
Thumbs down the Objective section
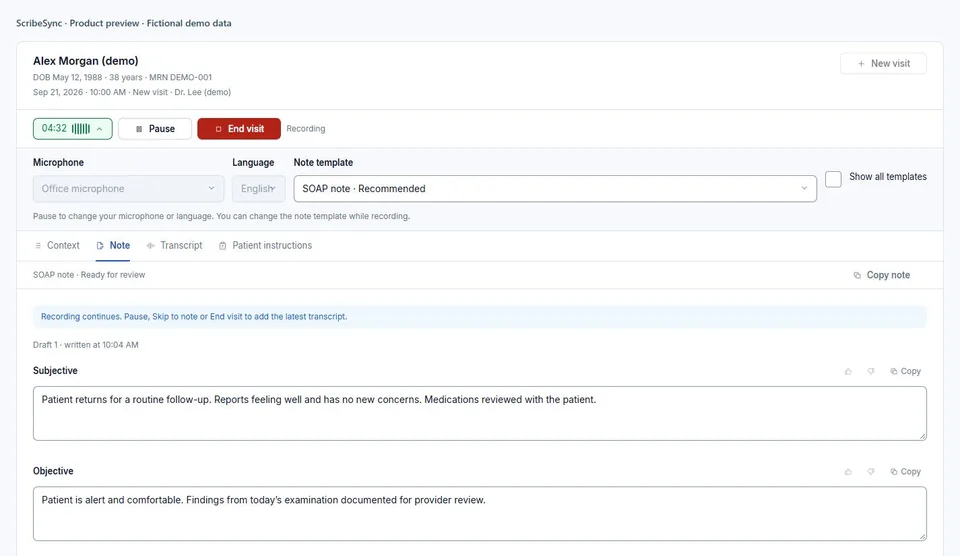click(871, 471)
